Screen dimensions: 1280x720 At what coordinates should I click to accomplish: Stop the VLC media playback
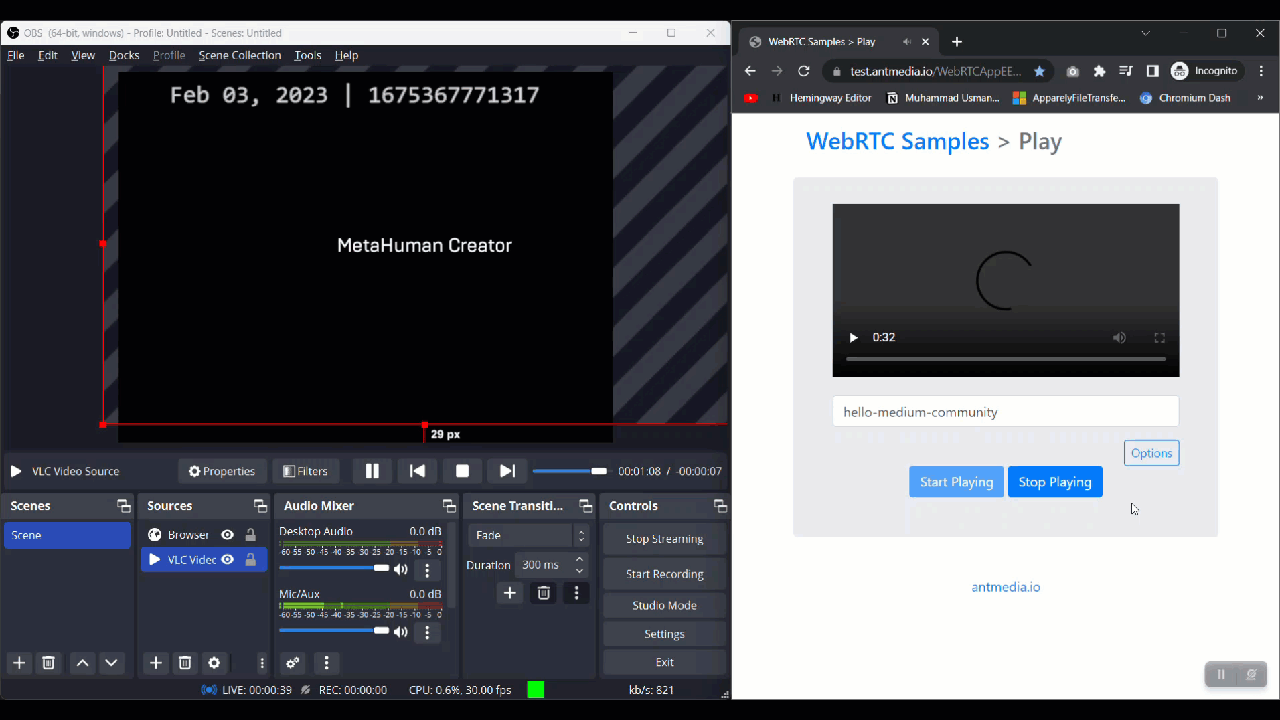click(x=462, y=471)
